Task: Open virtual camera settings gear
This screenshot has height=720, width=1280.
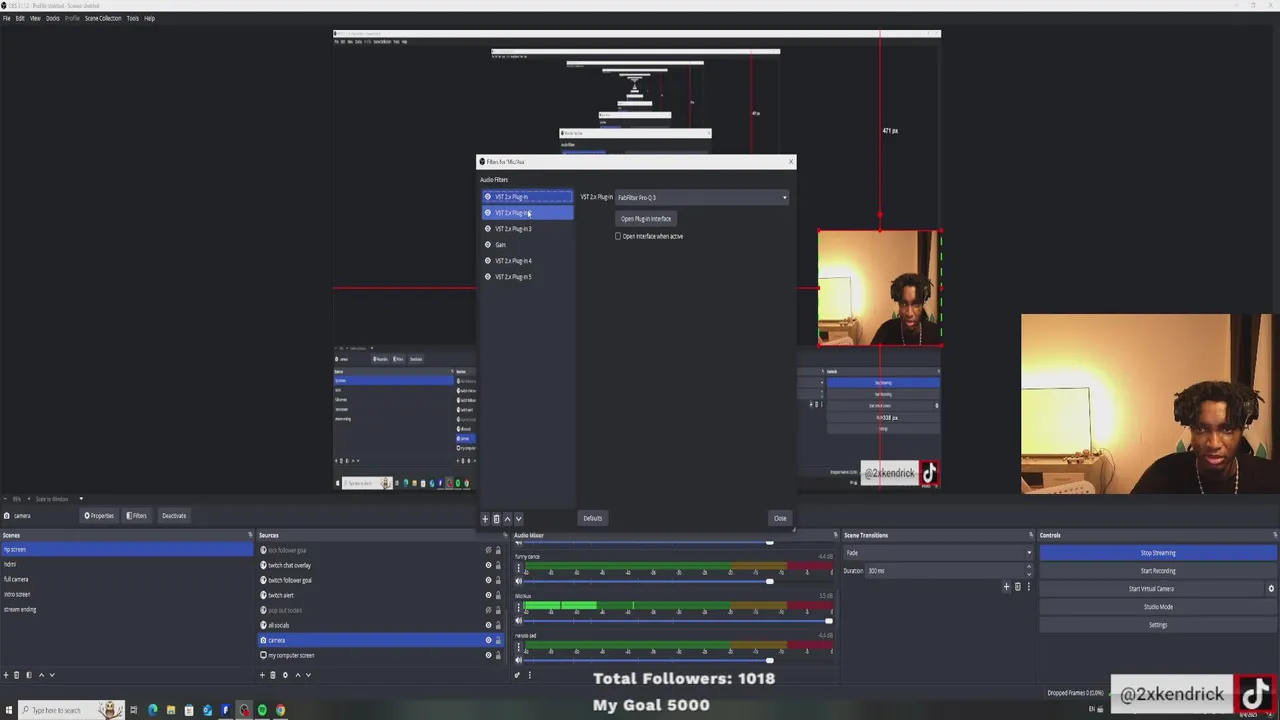Action: point(1271,589)
